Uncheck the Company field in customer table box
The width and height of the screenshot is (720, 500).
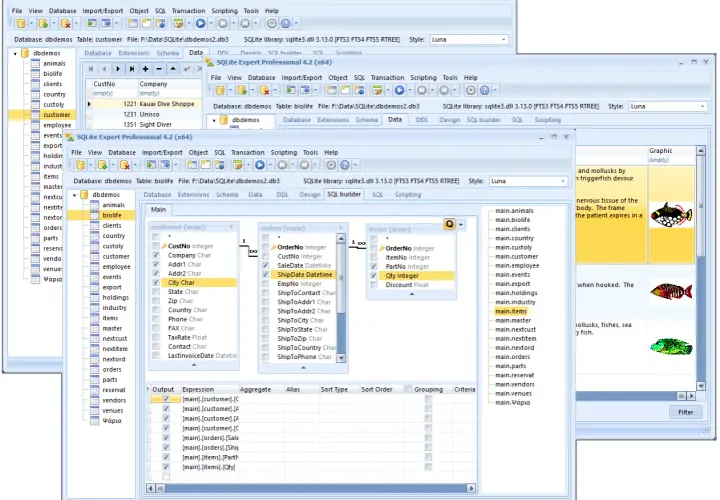pos(156,255)
